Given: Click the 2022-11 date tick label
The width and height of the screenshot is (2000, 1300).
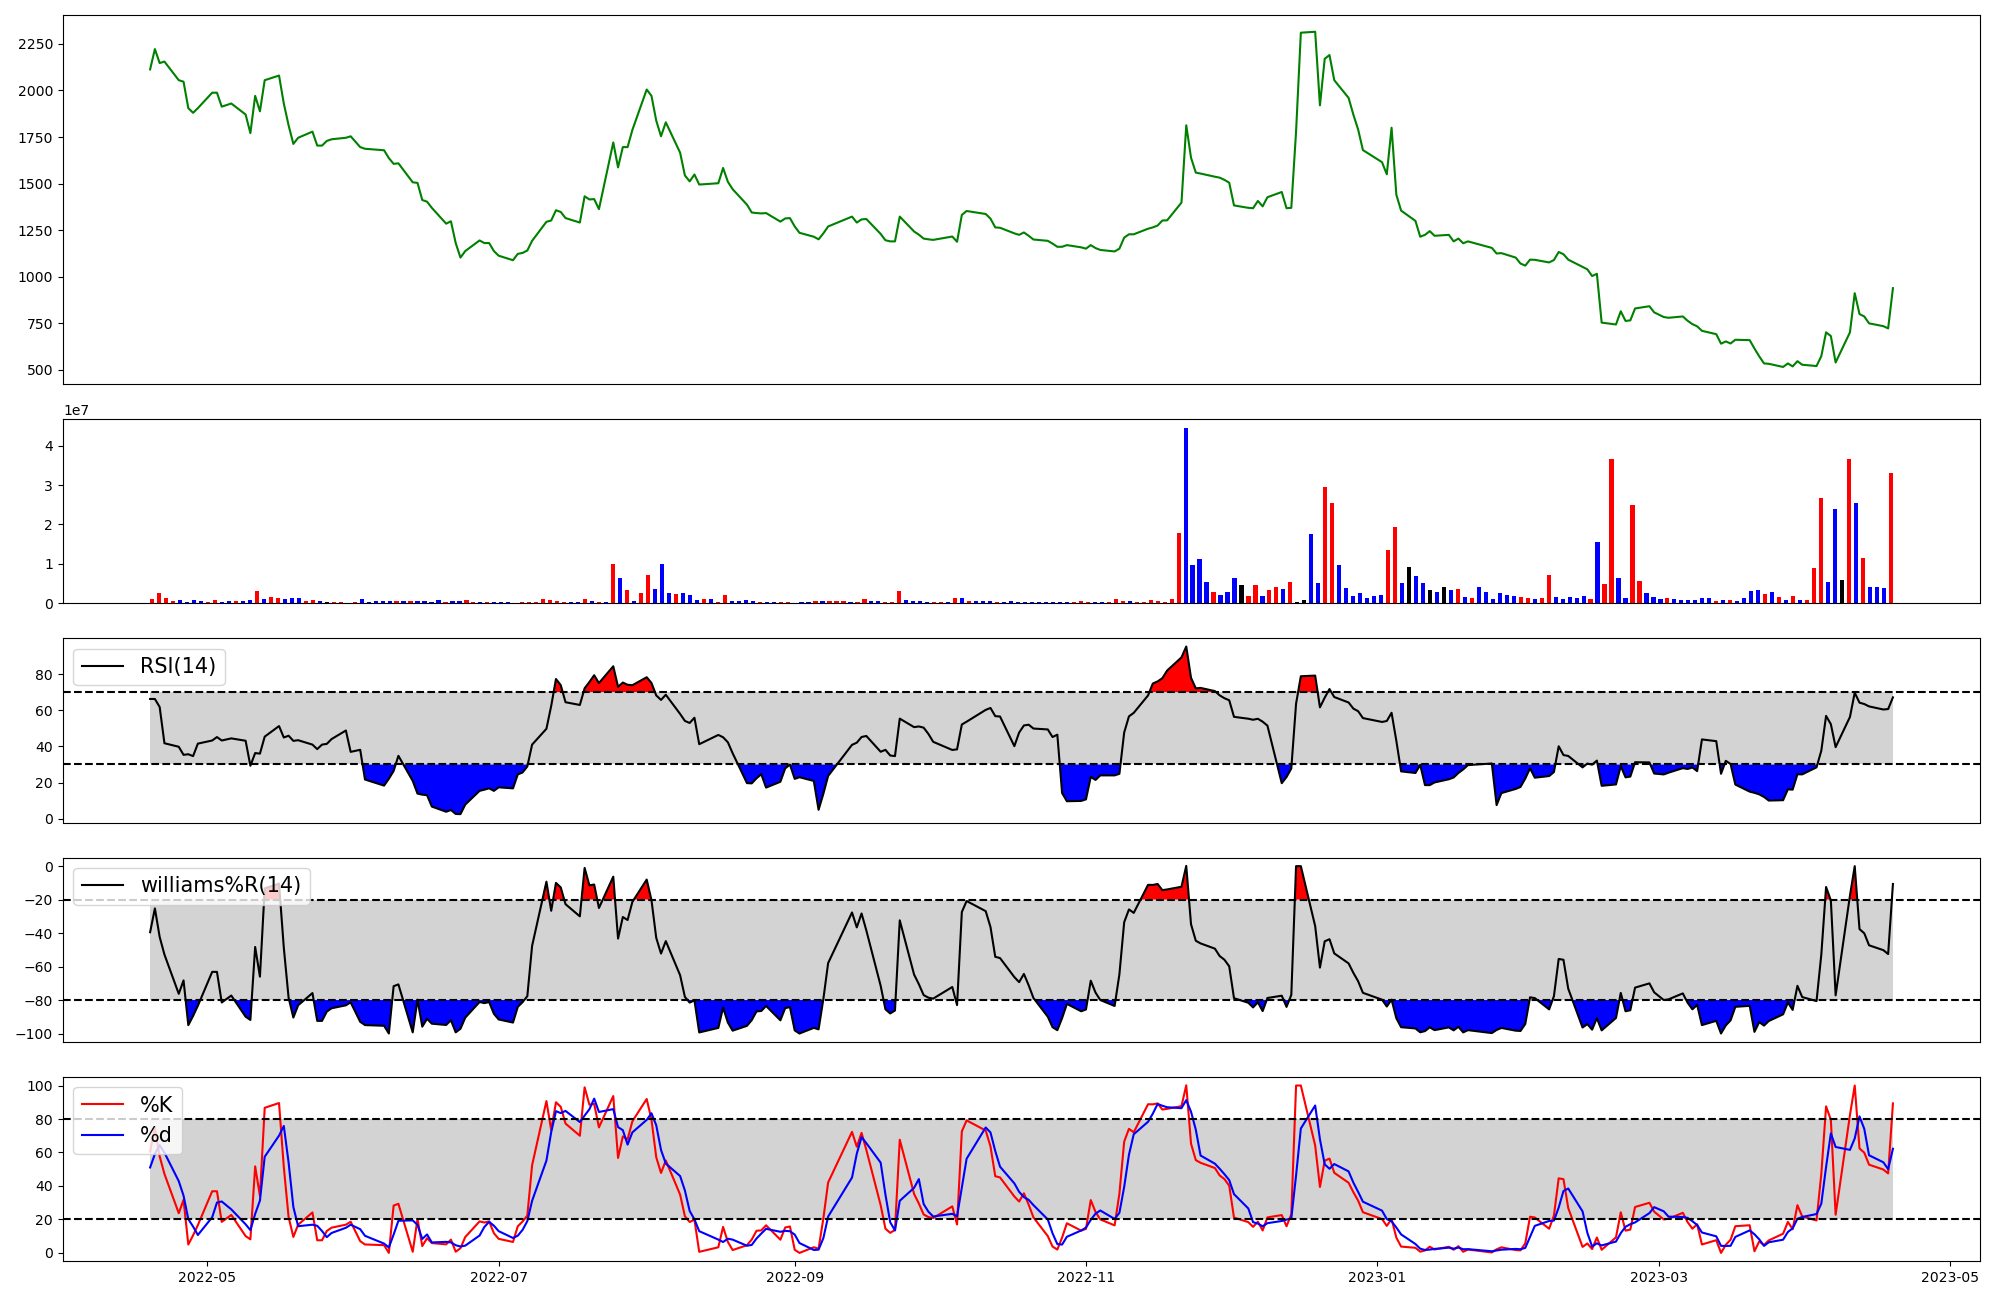Looking at the screenshot, I should point(1086,1277).
